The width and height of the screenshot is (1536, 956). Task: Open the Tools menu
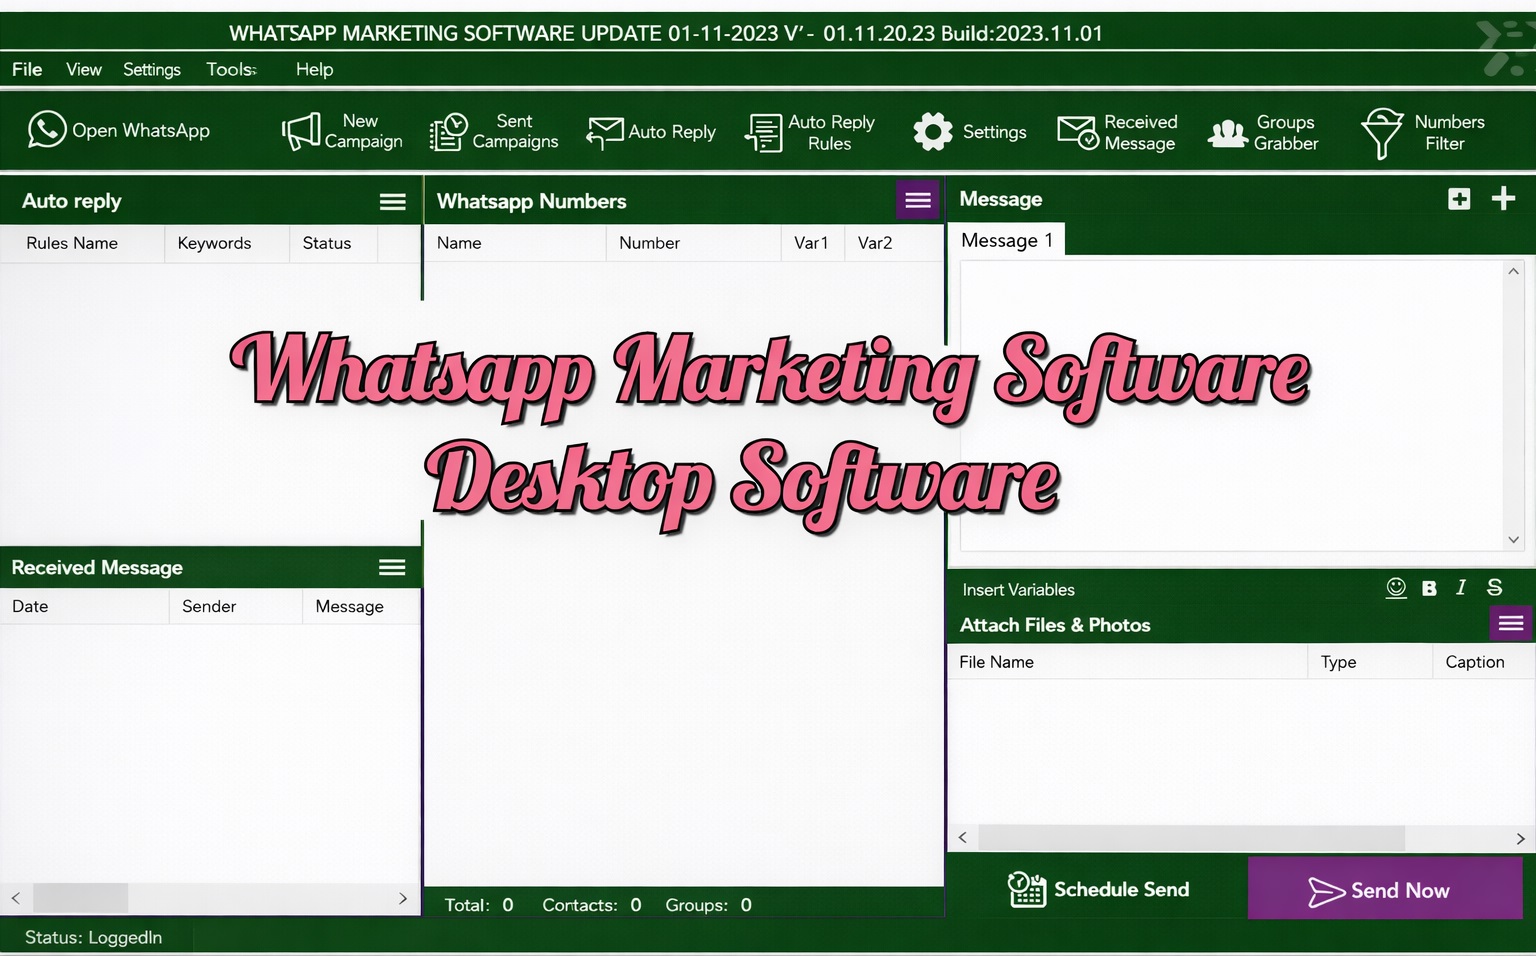pos(232,69)
